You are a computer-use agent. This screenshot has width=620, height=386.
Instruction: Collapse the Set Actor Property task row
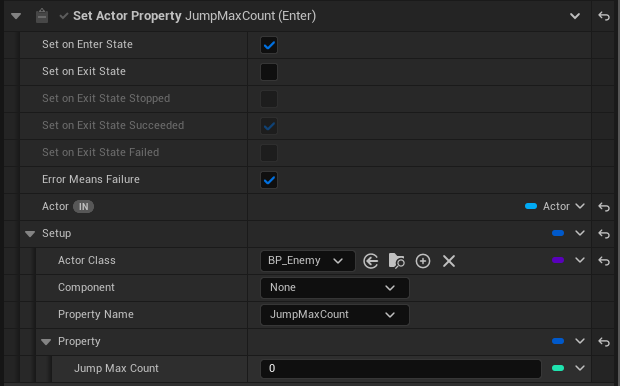(x=16, y=16)
